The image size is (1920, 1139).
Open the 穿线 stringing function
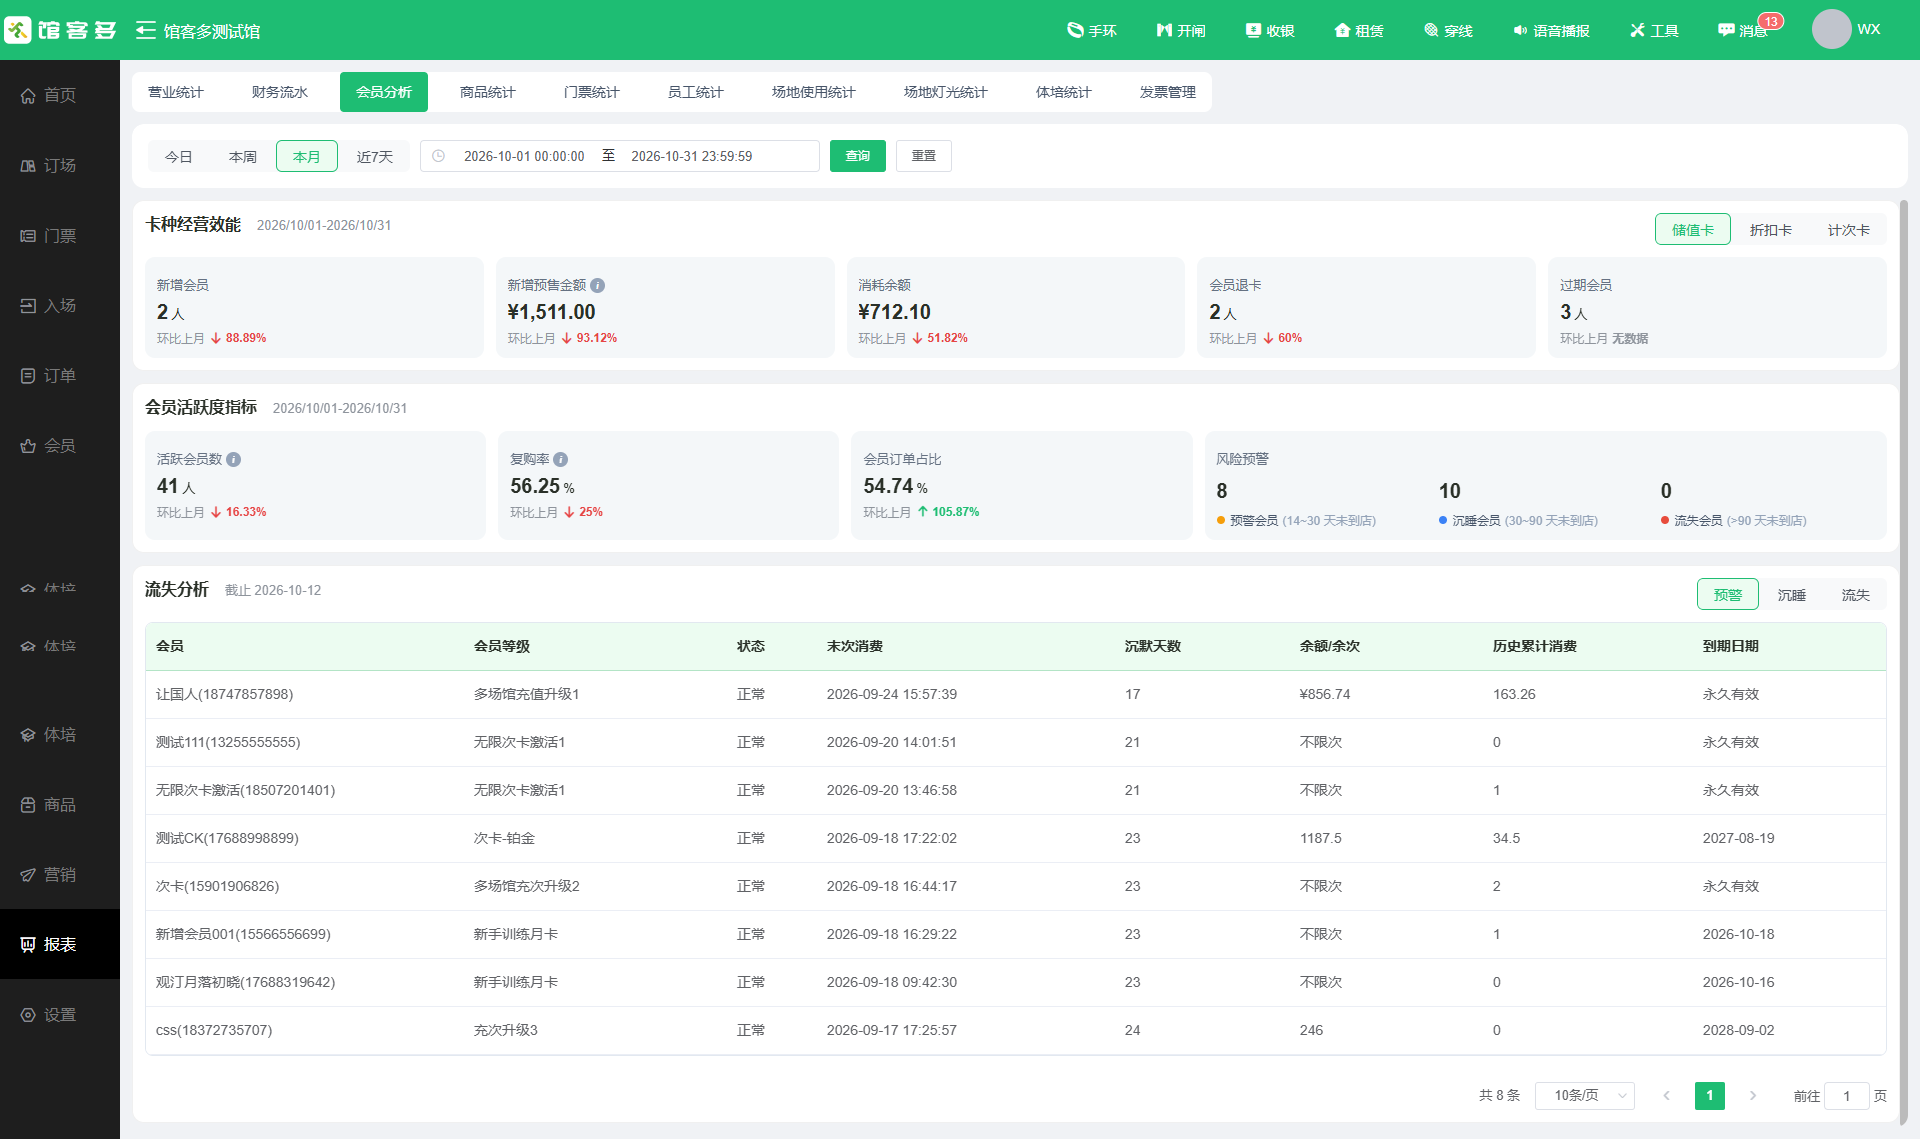tap(1448, 31)
